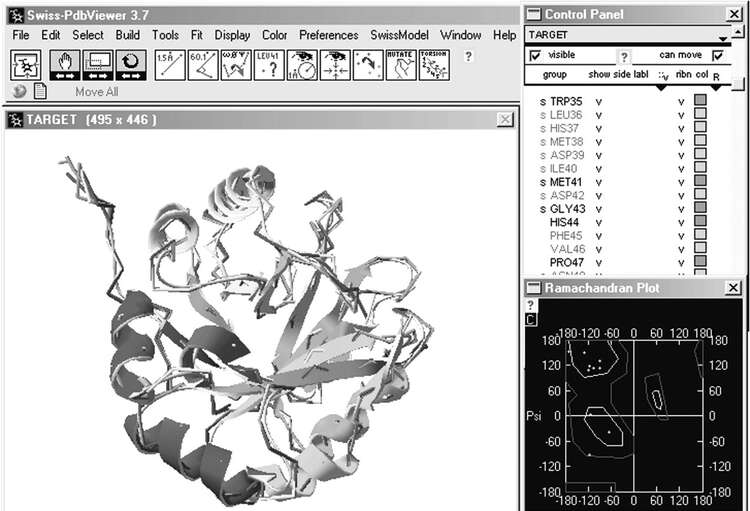Click the LEU41 residue identify tool
This screenshot has height=511, width=750.
tap(267, 65)
